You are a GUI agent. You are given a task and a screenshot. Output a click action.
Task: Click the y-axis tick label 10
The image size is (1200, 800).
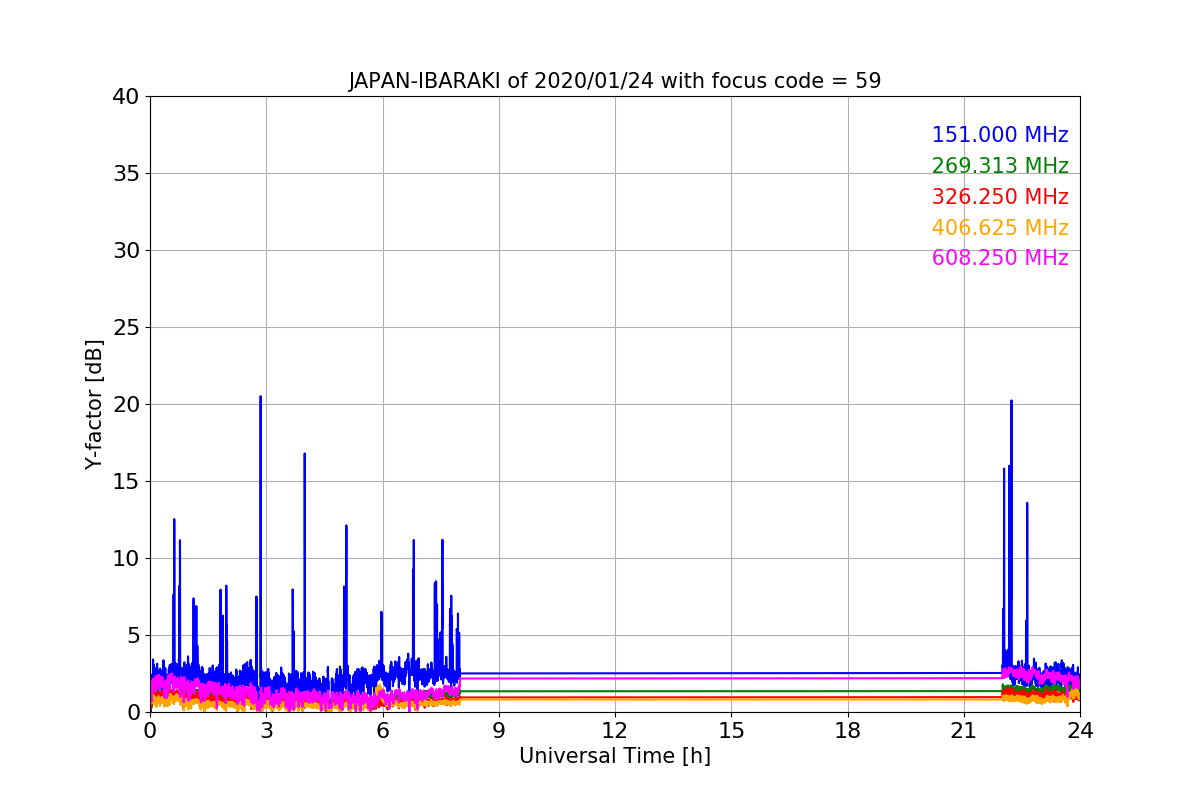pos(125,559)
